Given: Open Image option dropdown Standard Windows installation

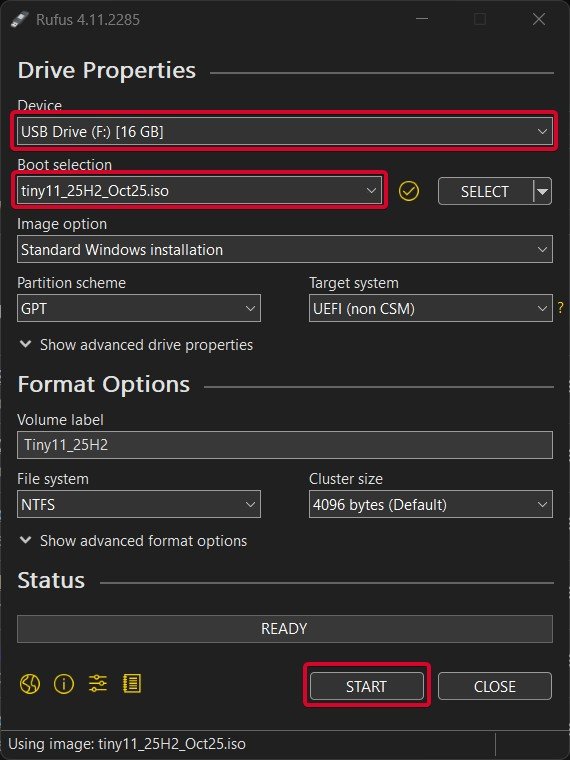Looking at the screenshot, I should 285,250.
